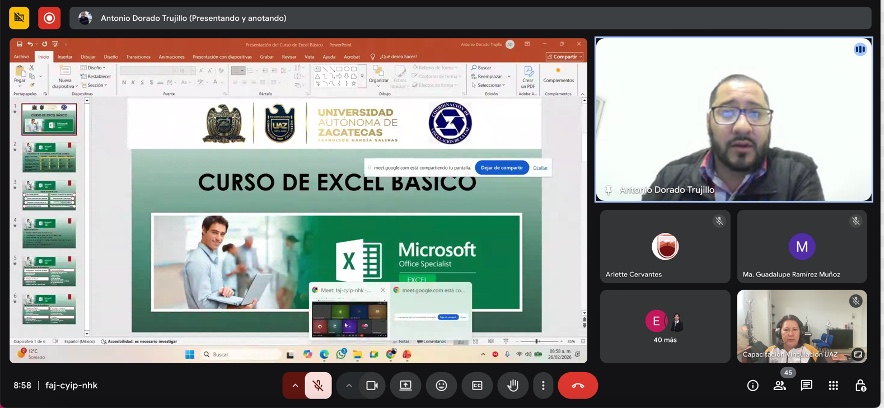
Task: Open host controls lock icon
Action: (860, 385)
